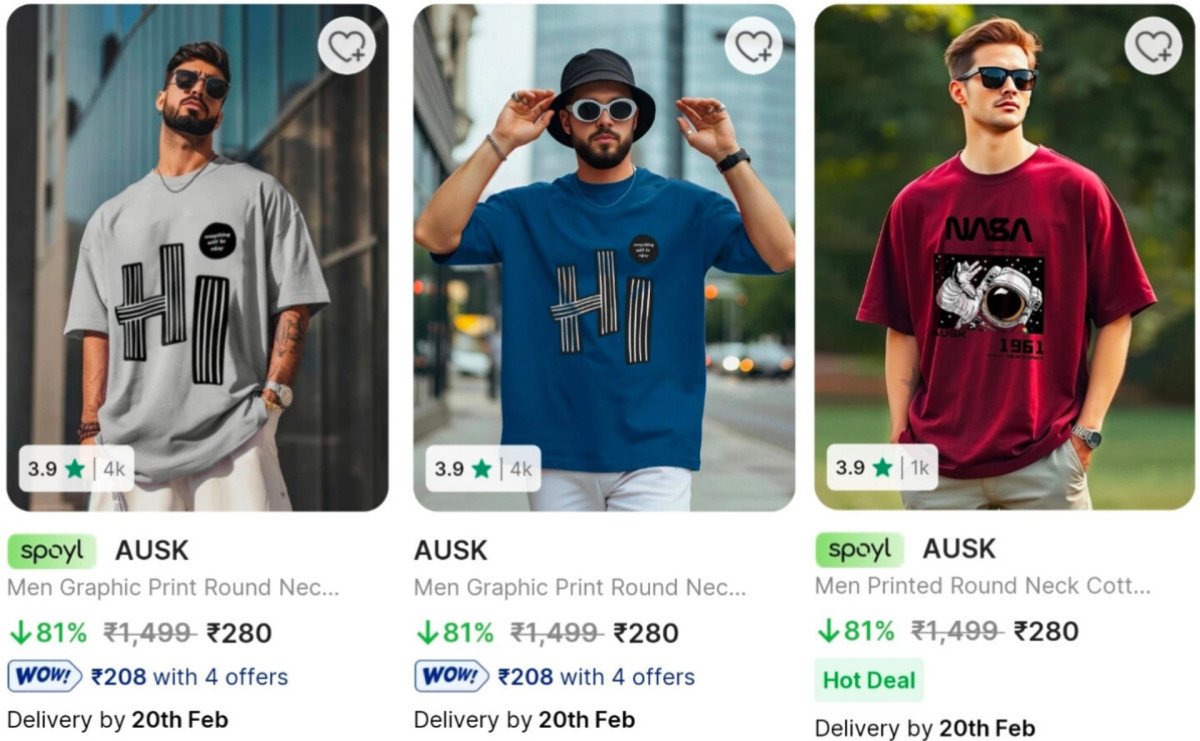Screen dimensions: 1200x741
Task: Click ₹280 price of NASA t-shirt
Action: coord(1046,632)
